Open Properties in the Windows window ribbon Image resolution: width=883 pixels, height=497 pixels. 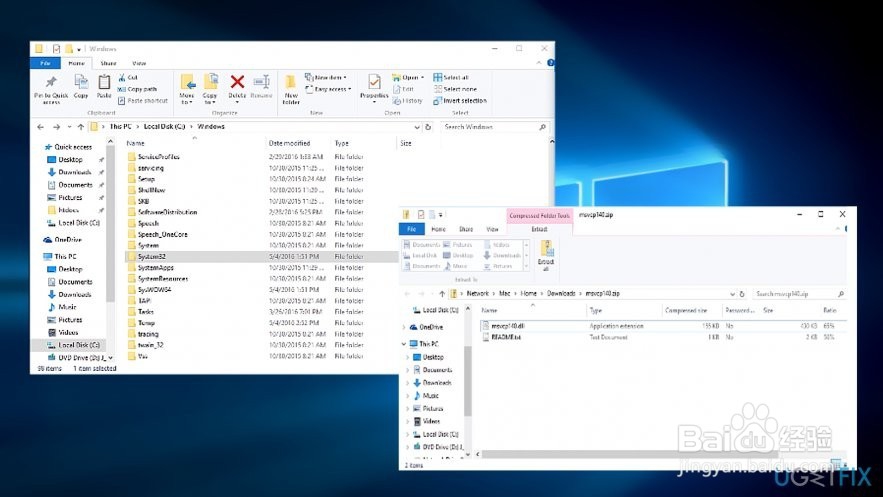click(x=374, y=88)
